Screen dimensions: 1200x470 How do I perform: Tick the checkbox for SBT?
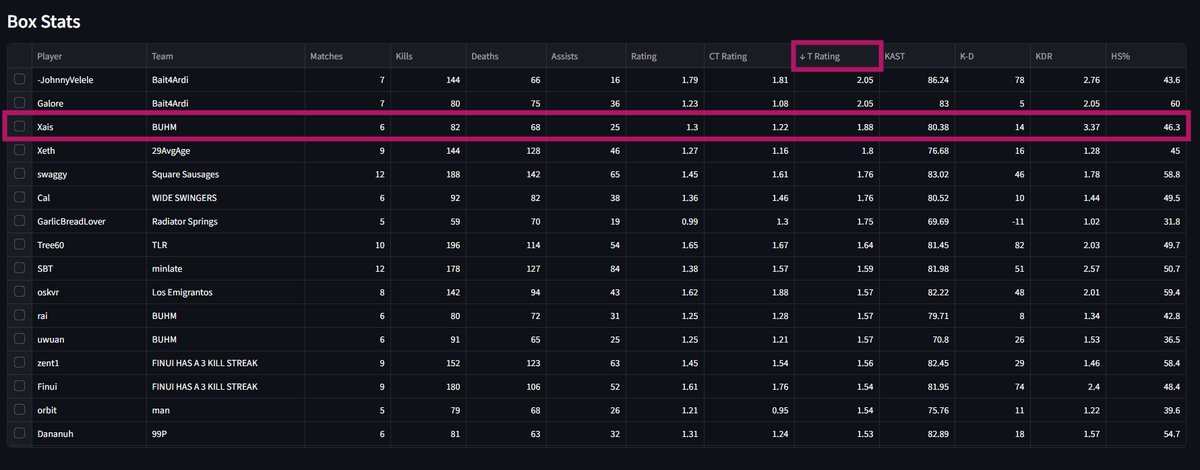pos(19,268)
